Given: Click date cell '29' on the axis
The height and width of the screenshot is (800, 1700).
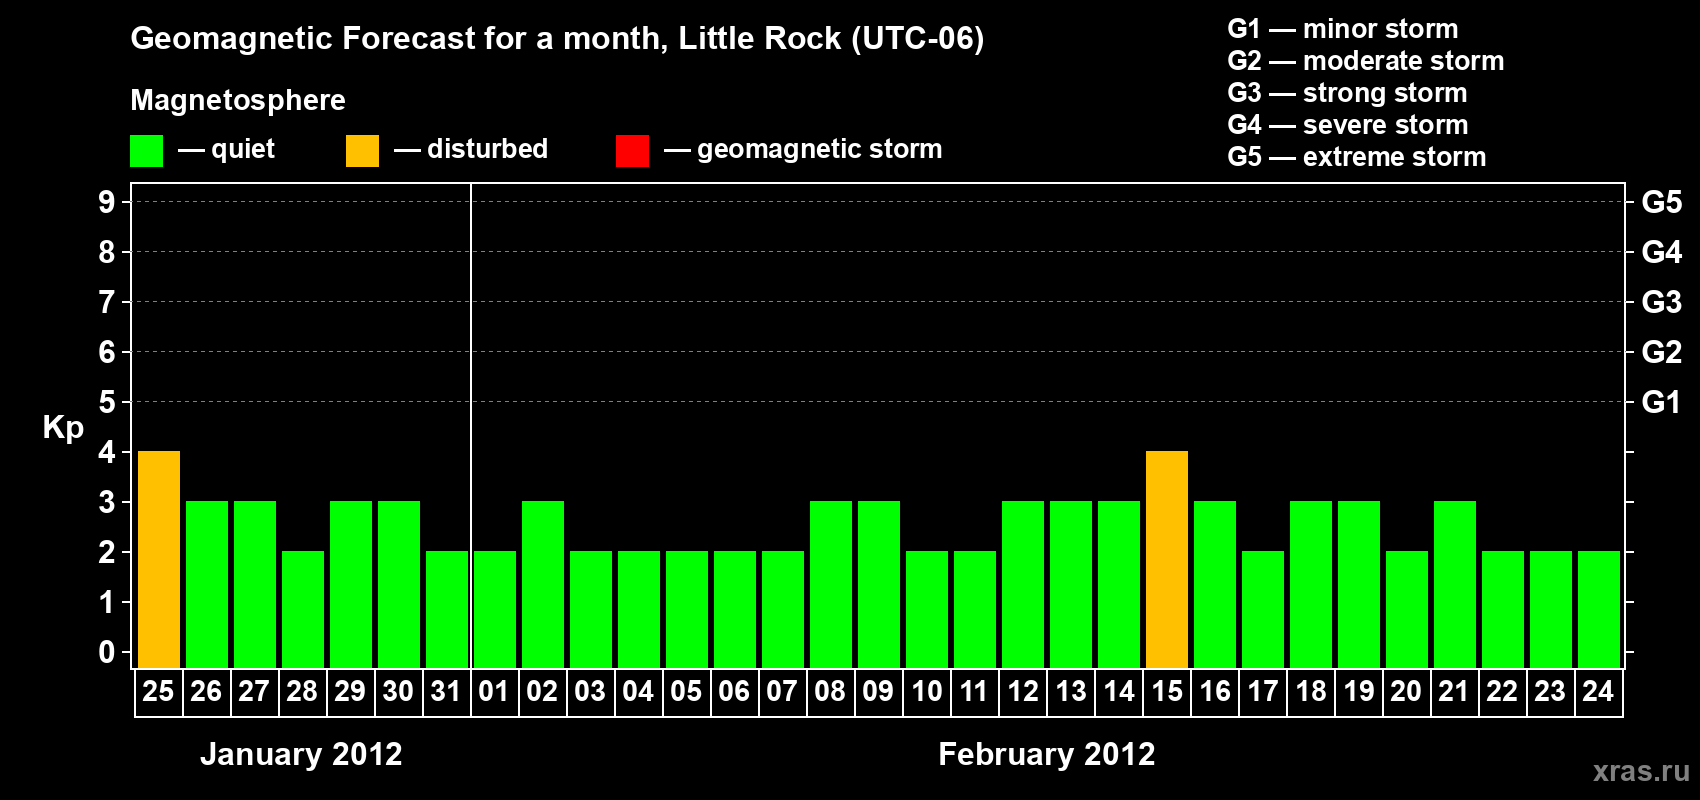Looking at the screenshot, I should click(x=351, y=692).
